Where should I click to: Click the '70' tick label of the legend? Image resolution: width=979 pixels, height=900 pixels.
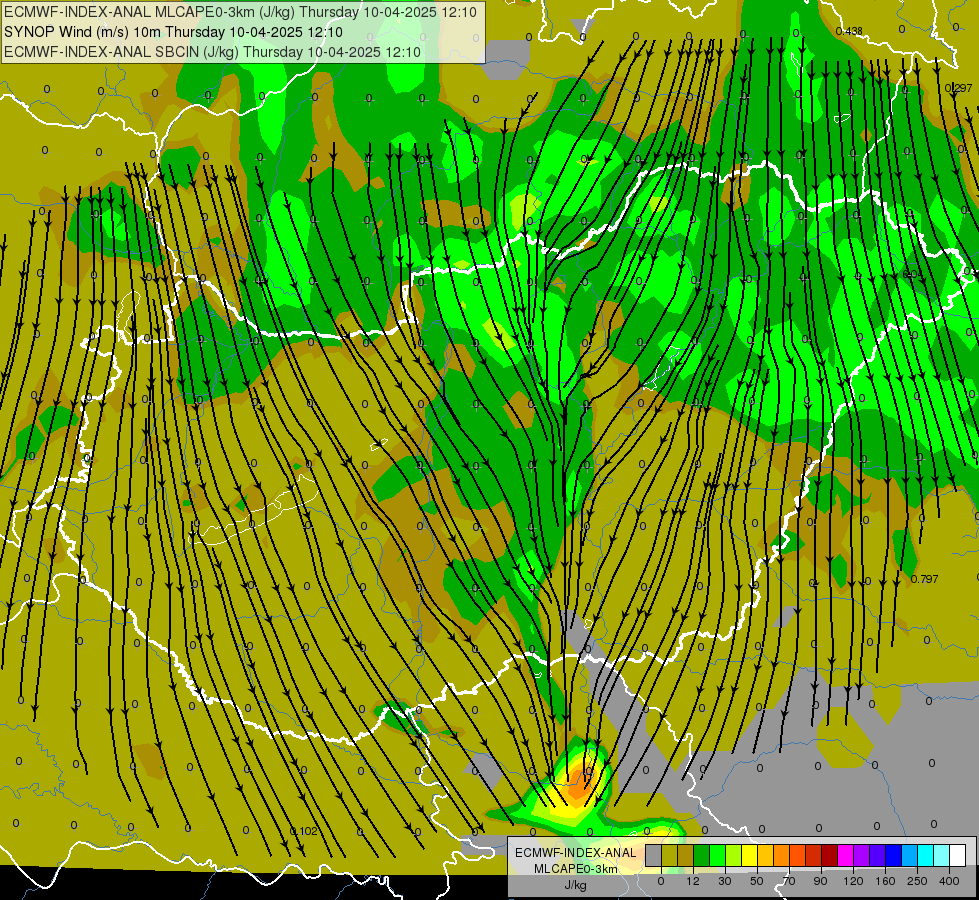(x=789, y=881)
